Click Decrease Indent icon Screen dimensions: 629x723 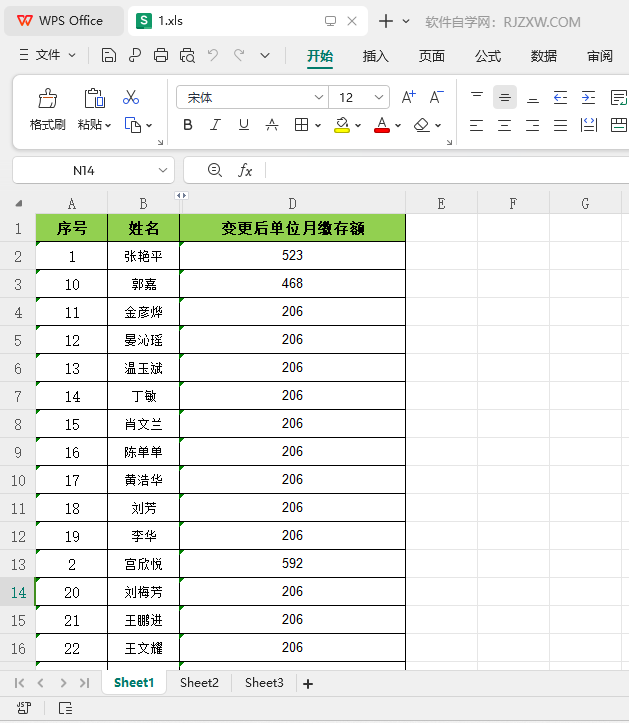pyautogui.click(x=560, y=97)
